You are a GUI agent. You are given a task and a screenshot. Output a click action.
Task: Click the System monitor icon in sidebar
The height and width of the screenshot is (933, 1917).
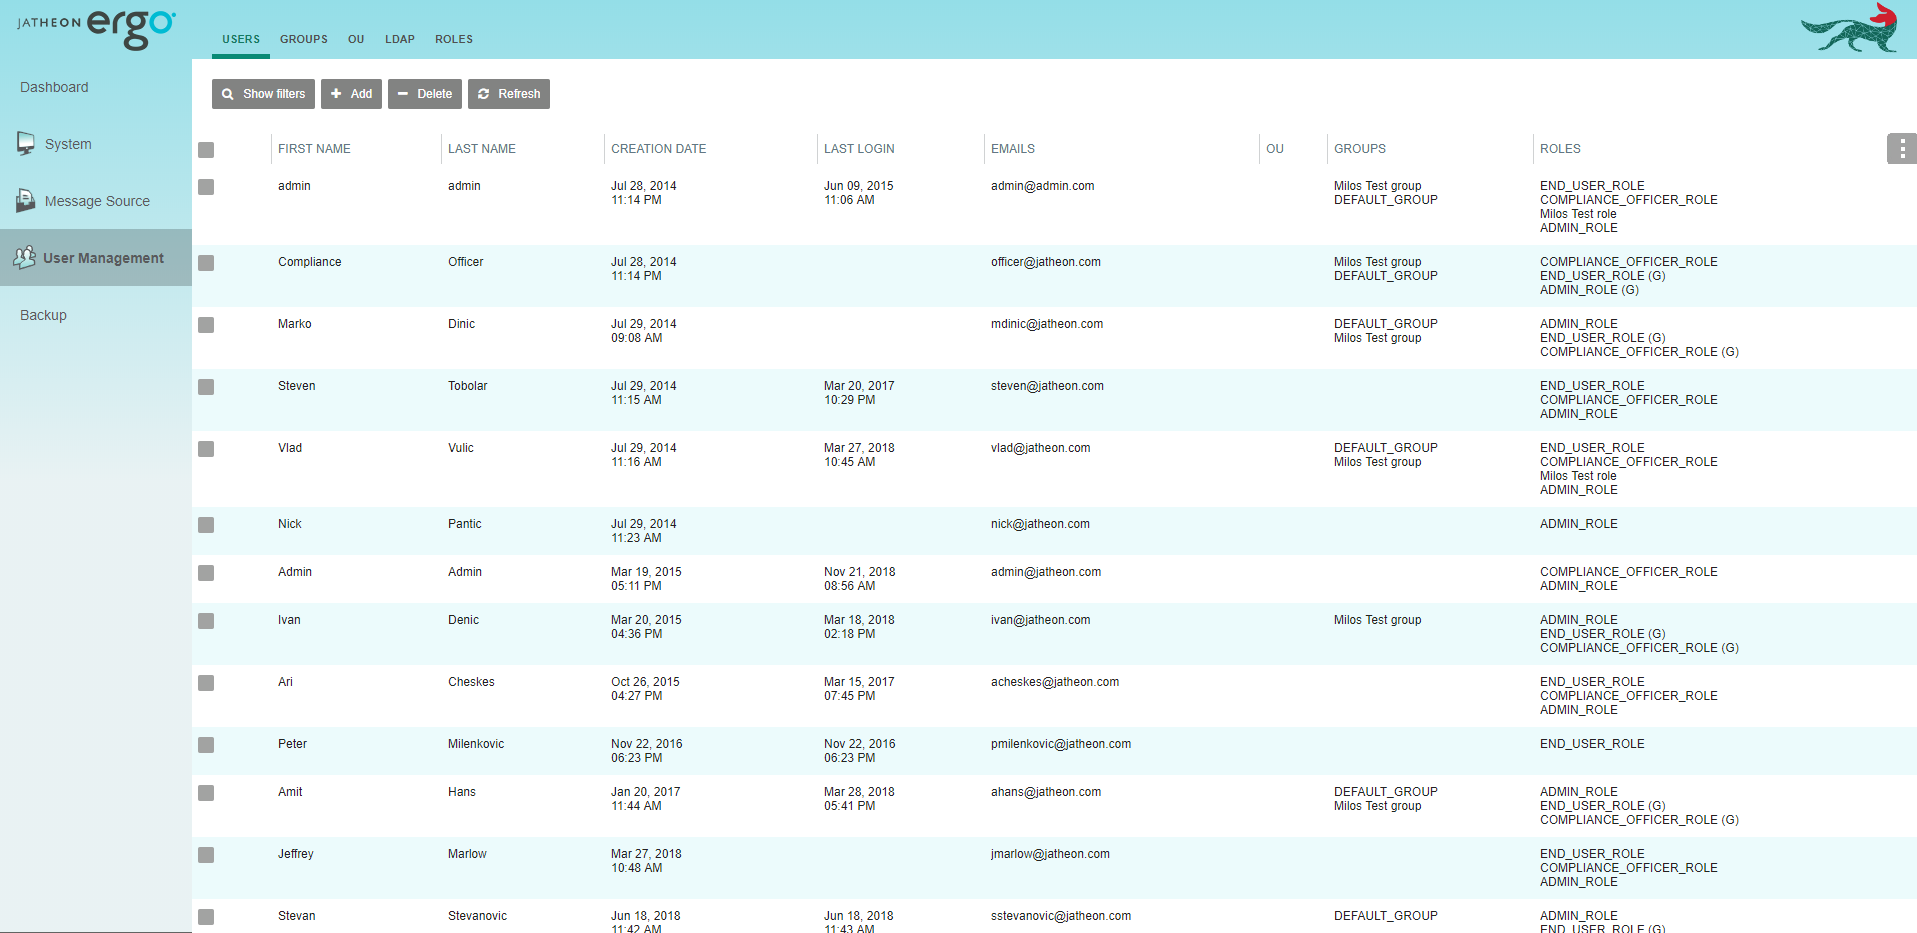[x=26, y=144]
